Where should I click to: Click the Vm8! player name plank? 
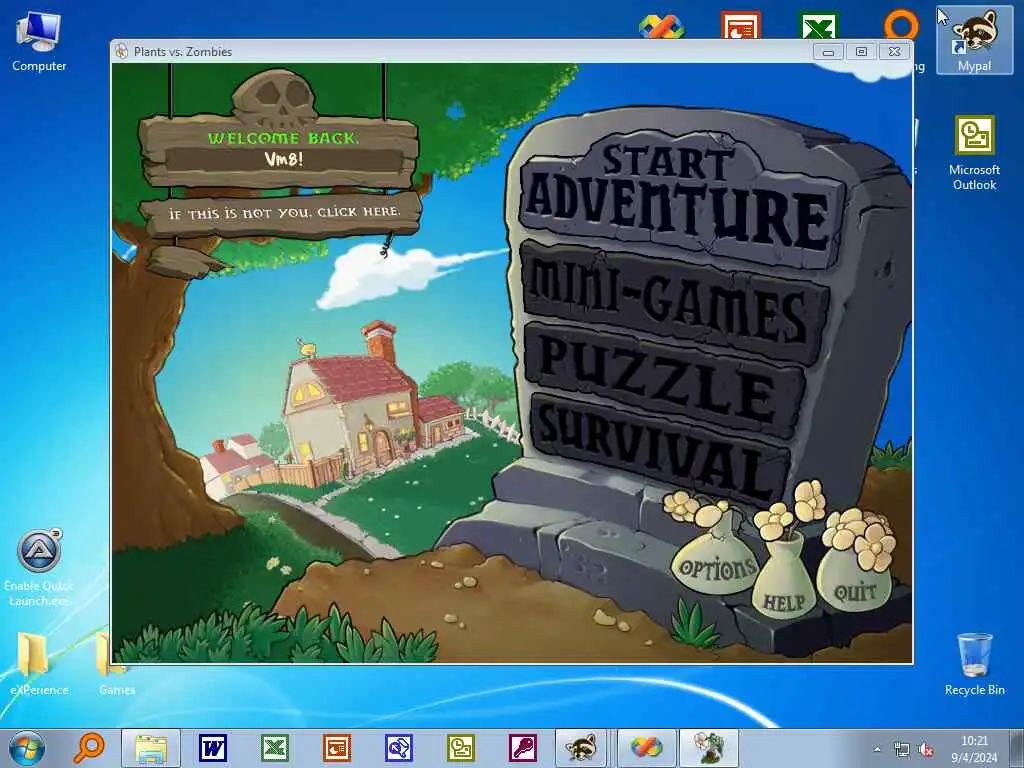[x=283, y=159]
